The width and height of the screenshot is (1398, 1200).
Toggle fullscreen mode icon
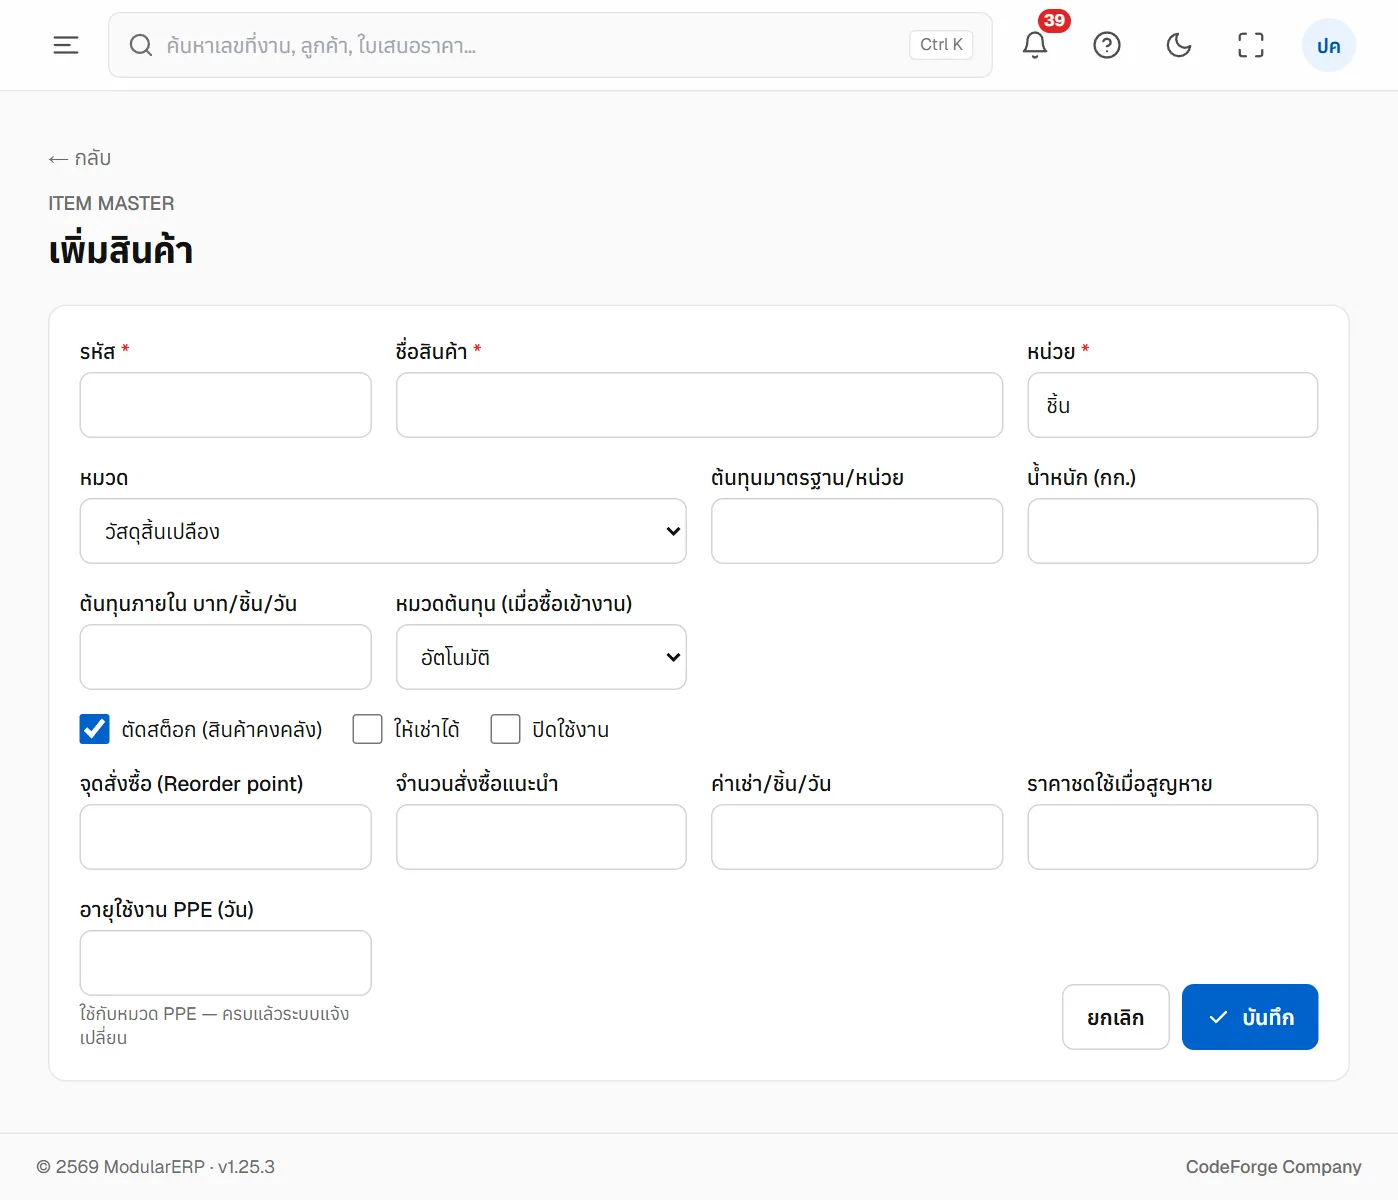click(1251, 45)
